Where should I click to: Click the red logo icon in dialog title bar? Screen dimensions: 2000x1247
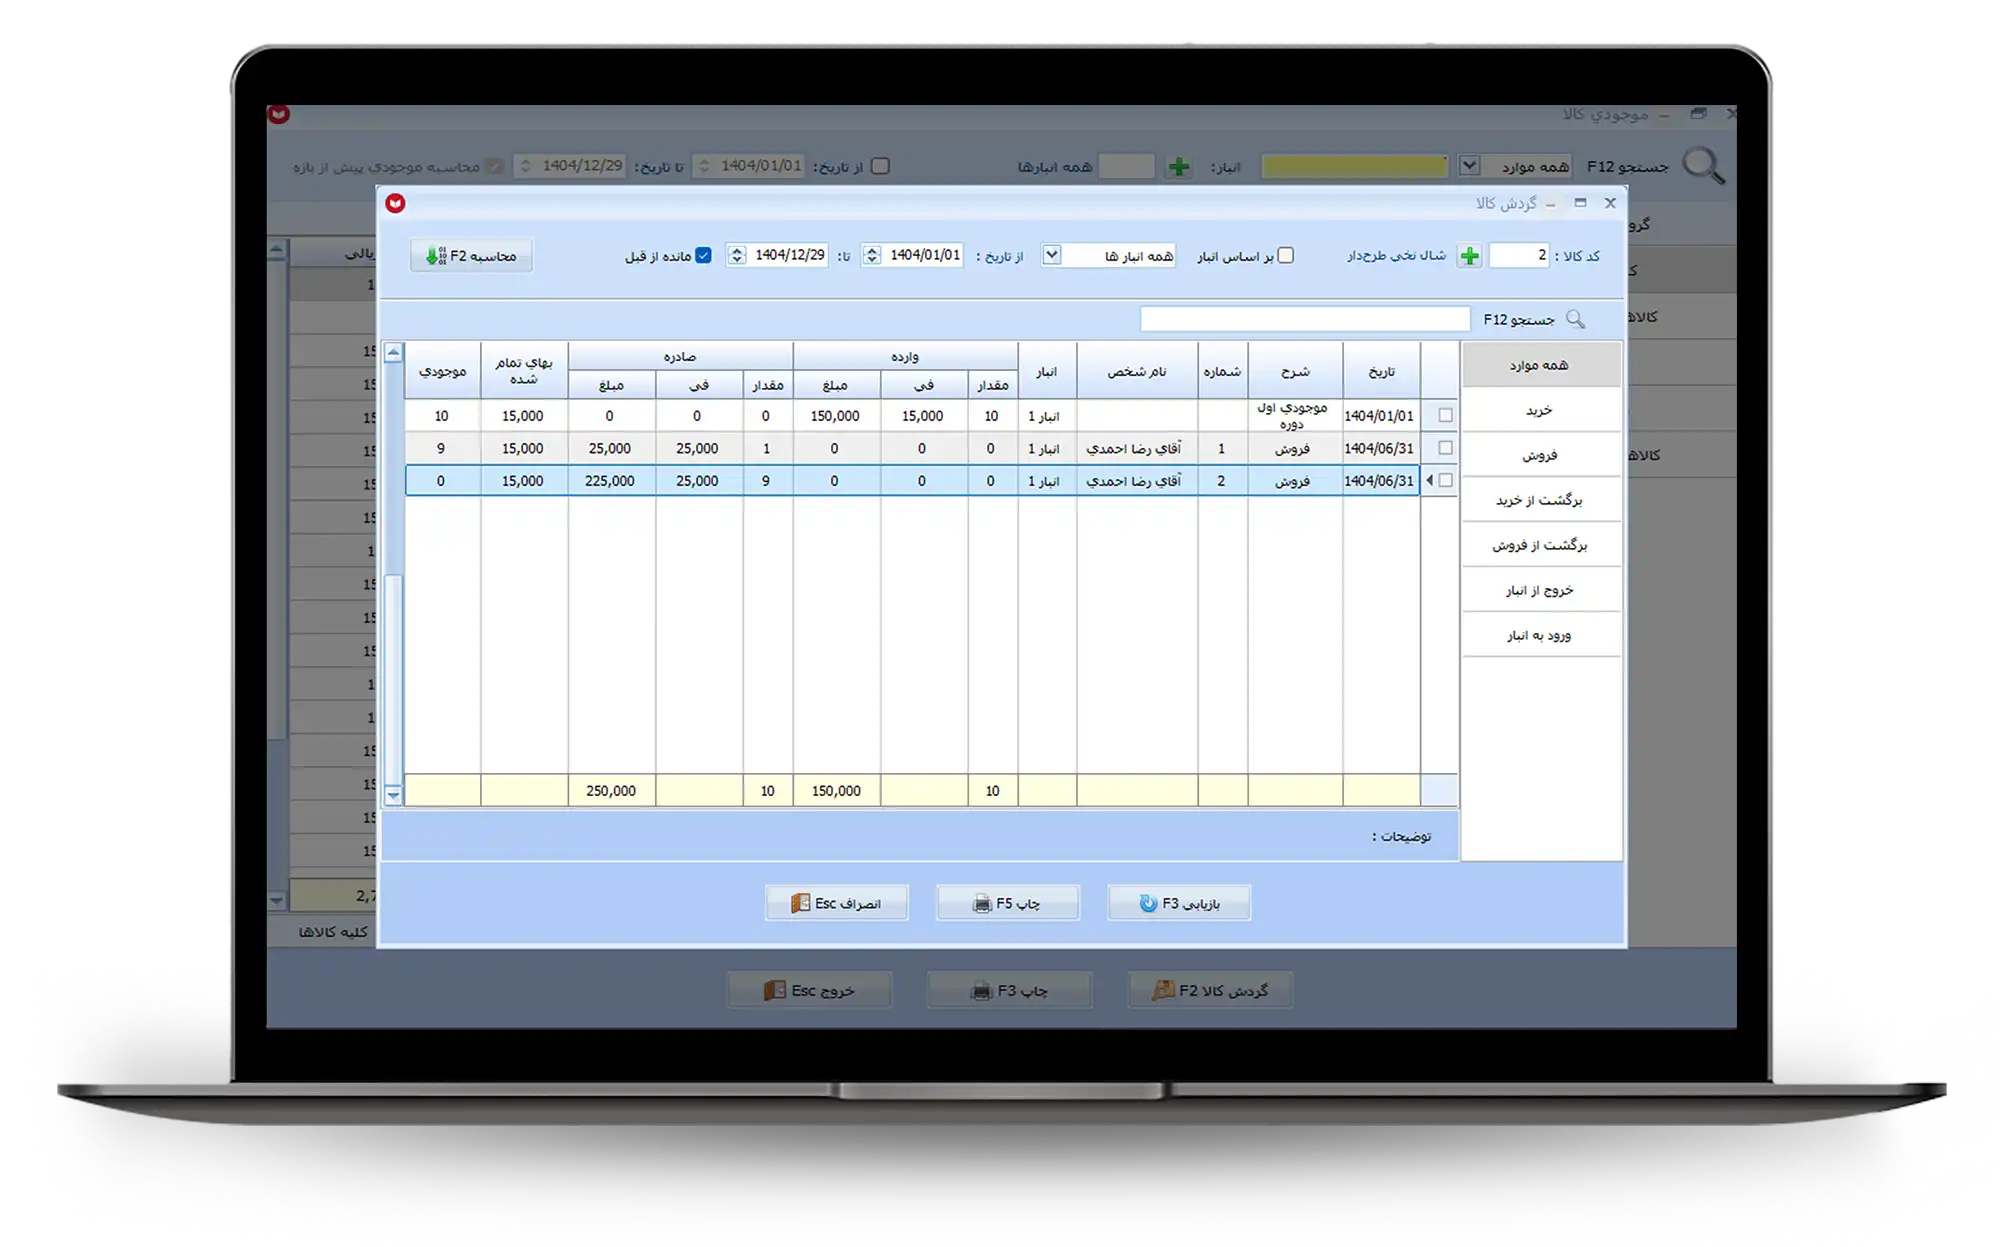(396, 203)
